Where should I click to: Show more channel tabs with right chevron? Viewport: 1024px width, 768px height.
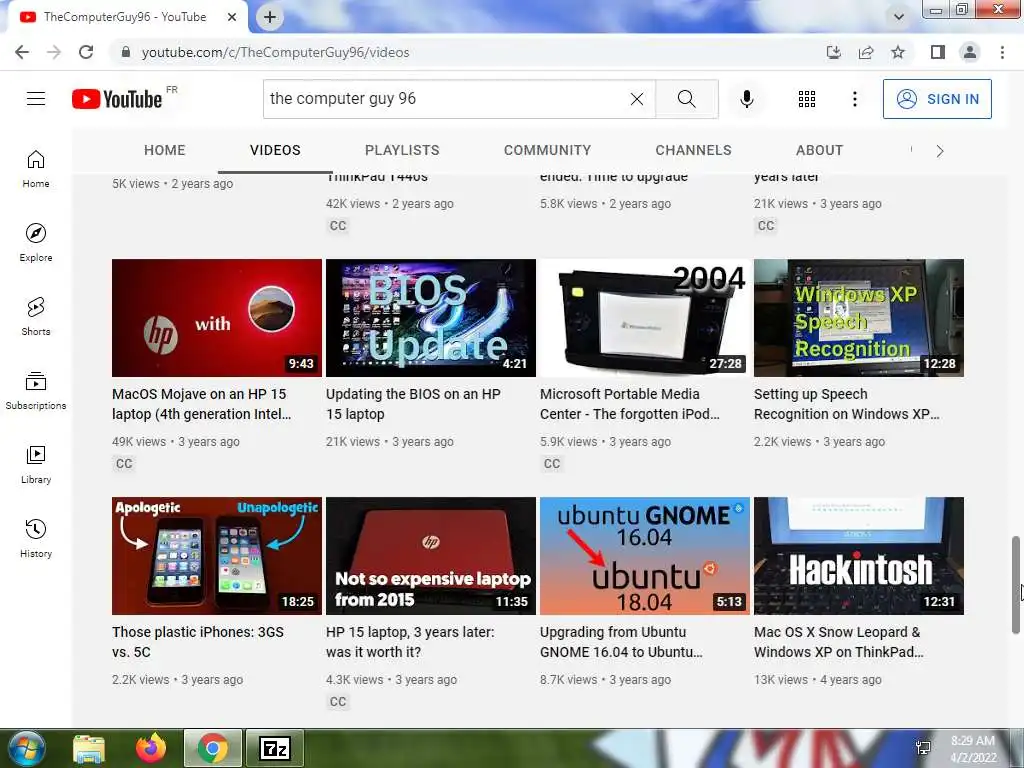coord(940,151)
